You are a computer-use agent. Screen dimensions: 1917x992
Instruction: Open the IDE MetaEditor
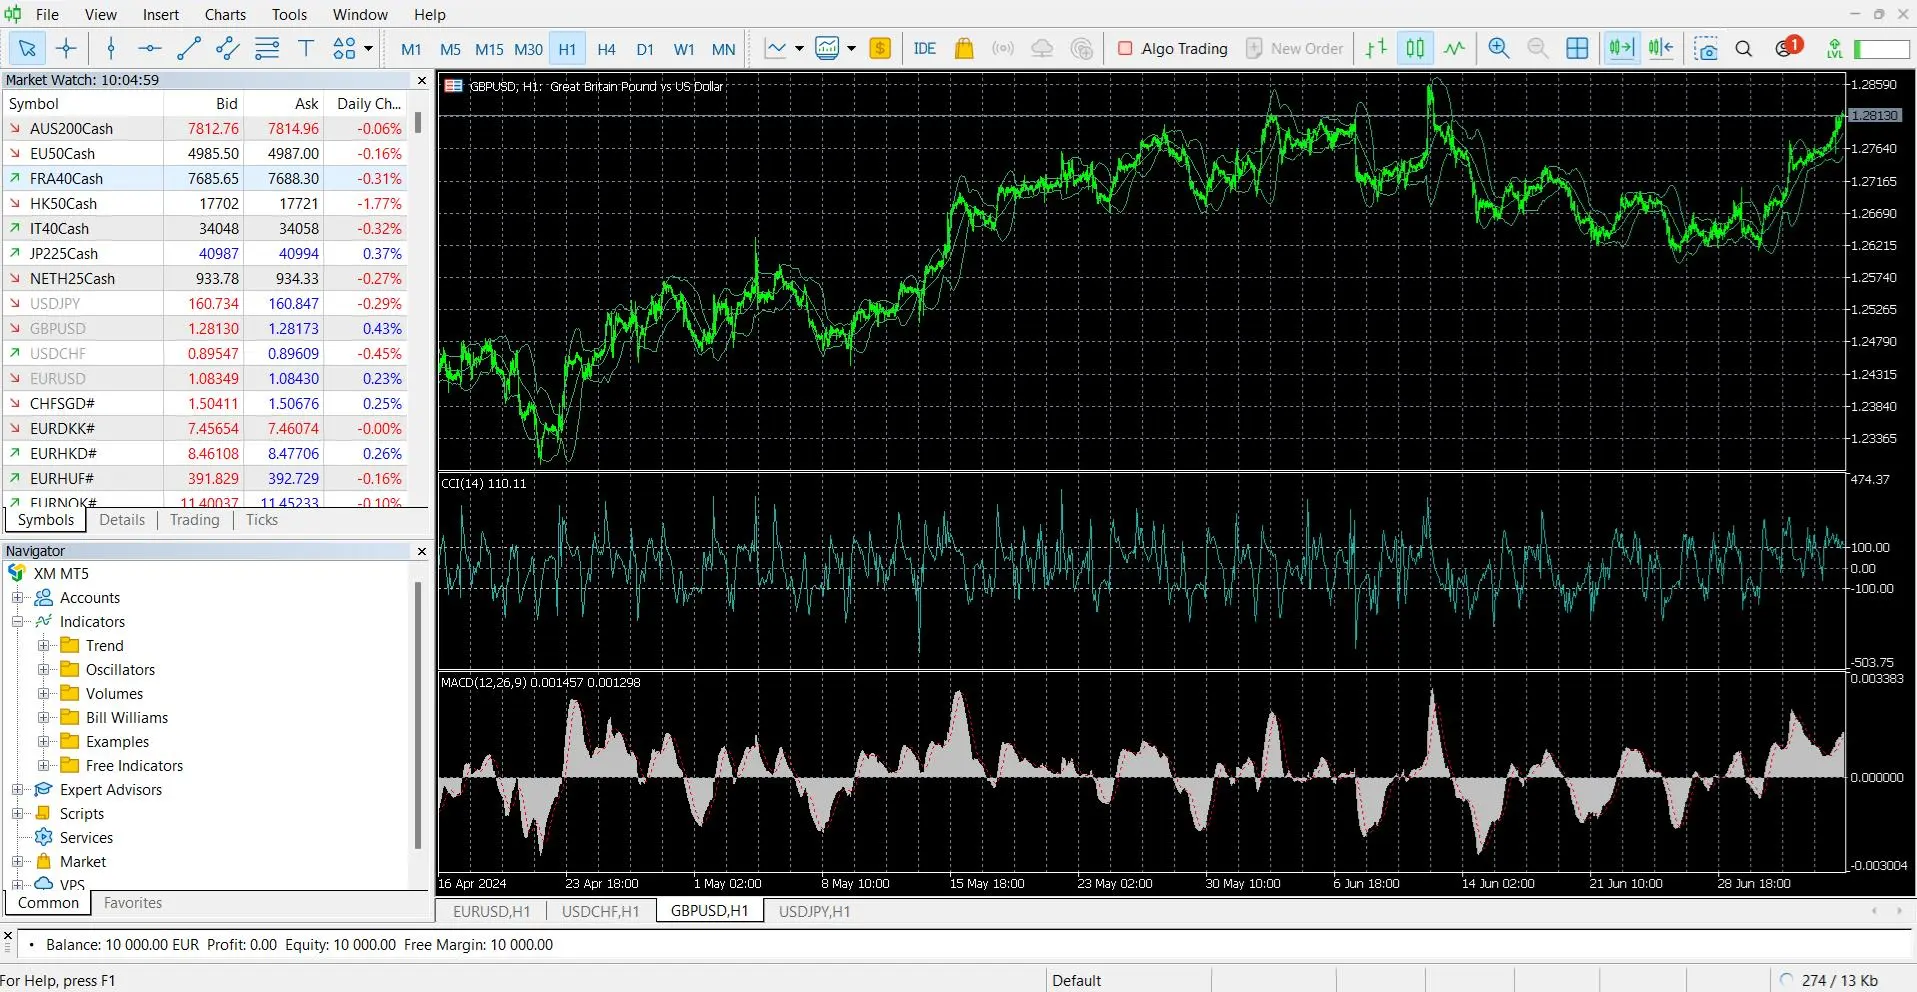(x=925, y=48)
